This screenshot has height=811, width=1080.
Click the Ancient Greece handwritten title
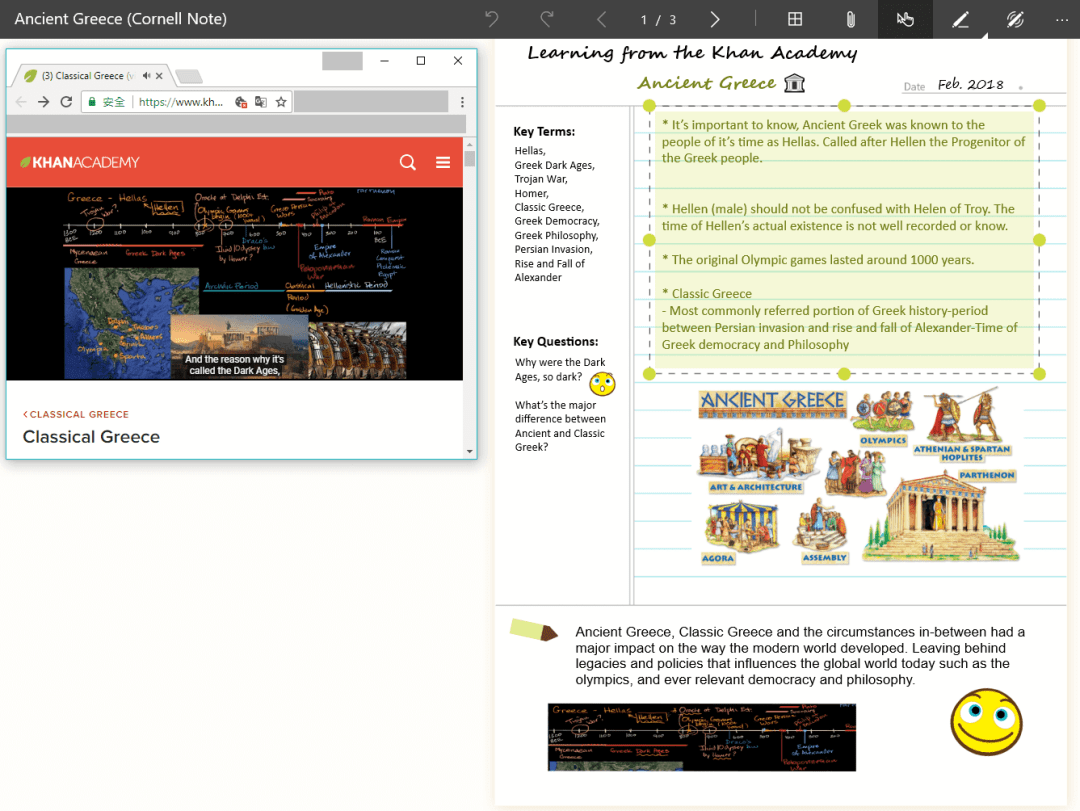[x=707, y=83]
